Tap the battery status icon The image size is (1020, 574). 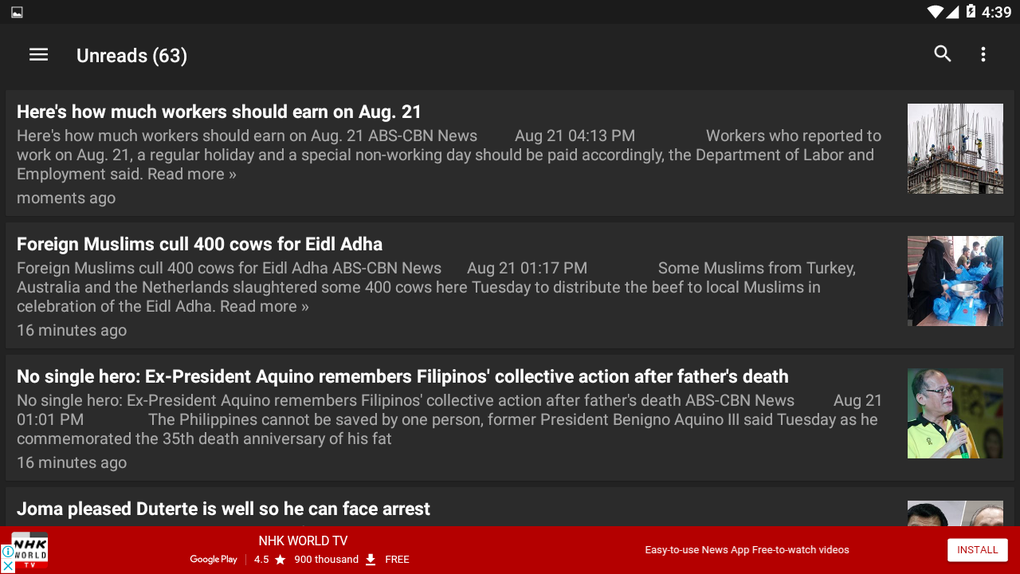coord(969,12)
